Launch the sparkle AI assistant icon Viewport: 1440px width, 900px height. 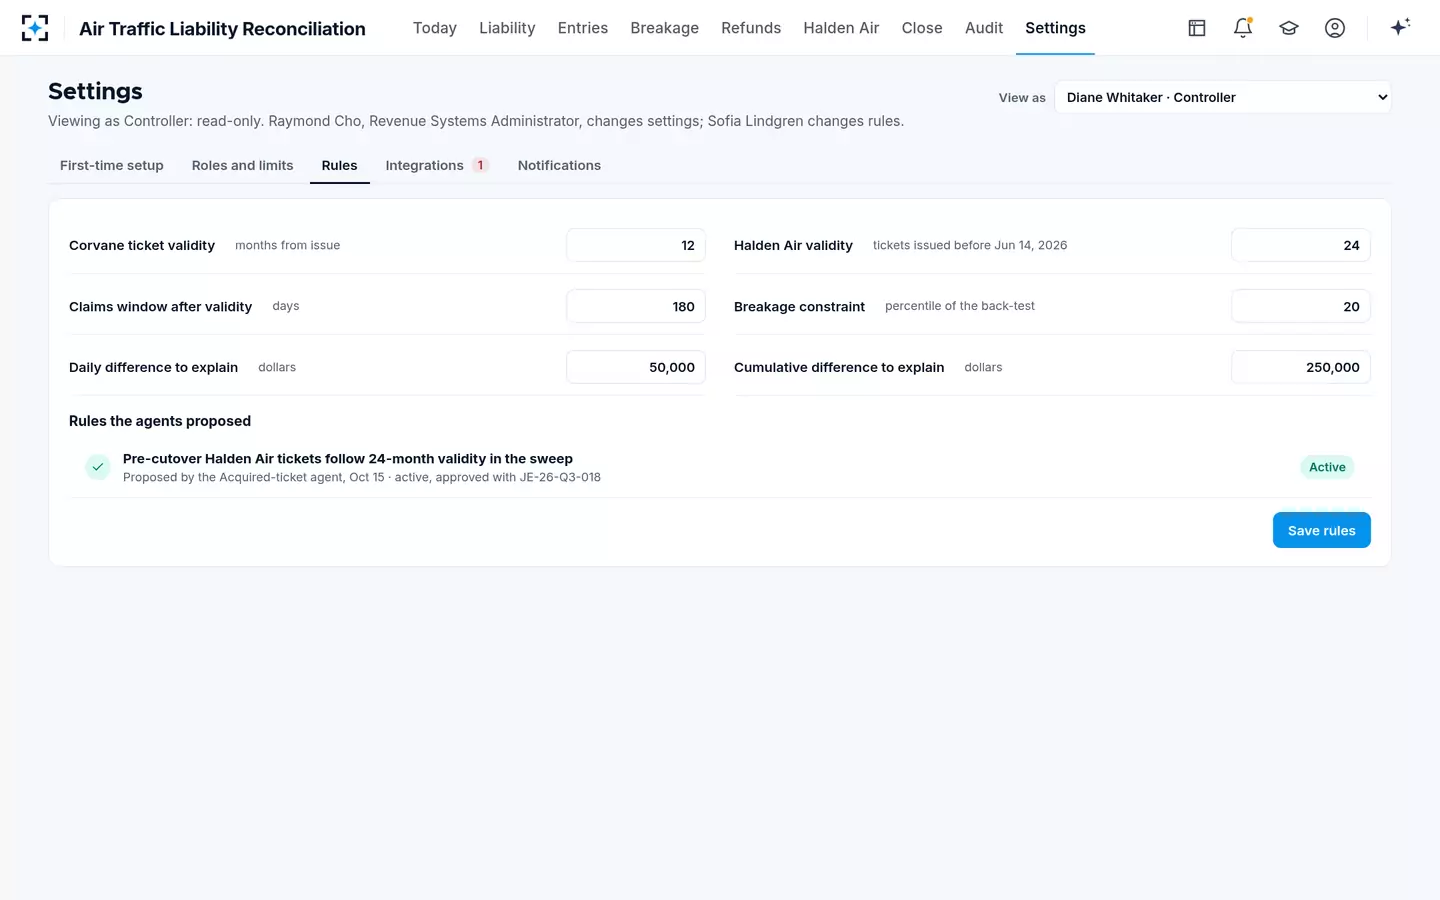[1400, 27]
